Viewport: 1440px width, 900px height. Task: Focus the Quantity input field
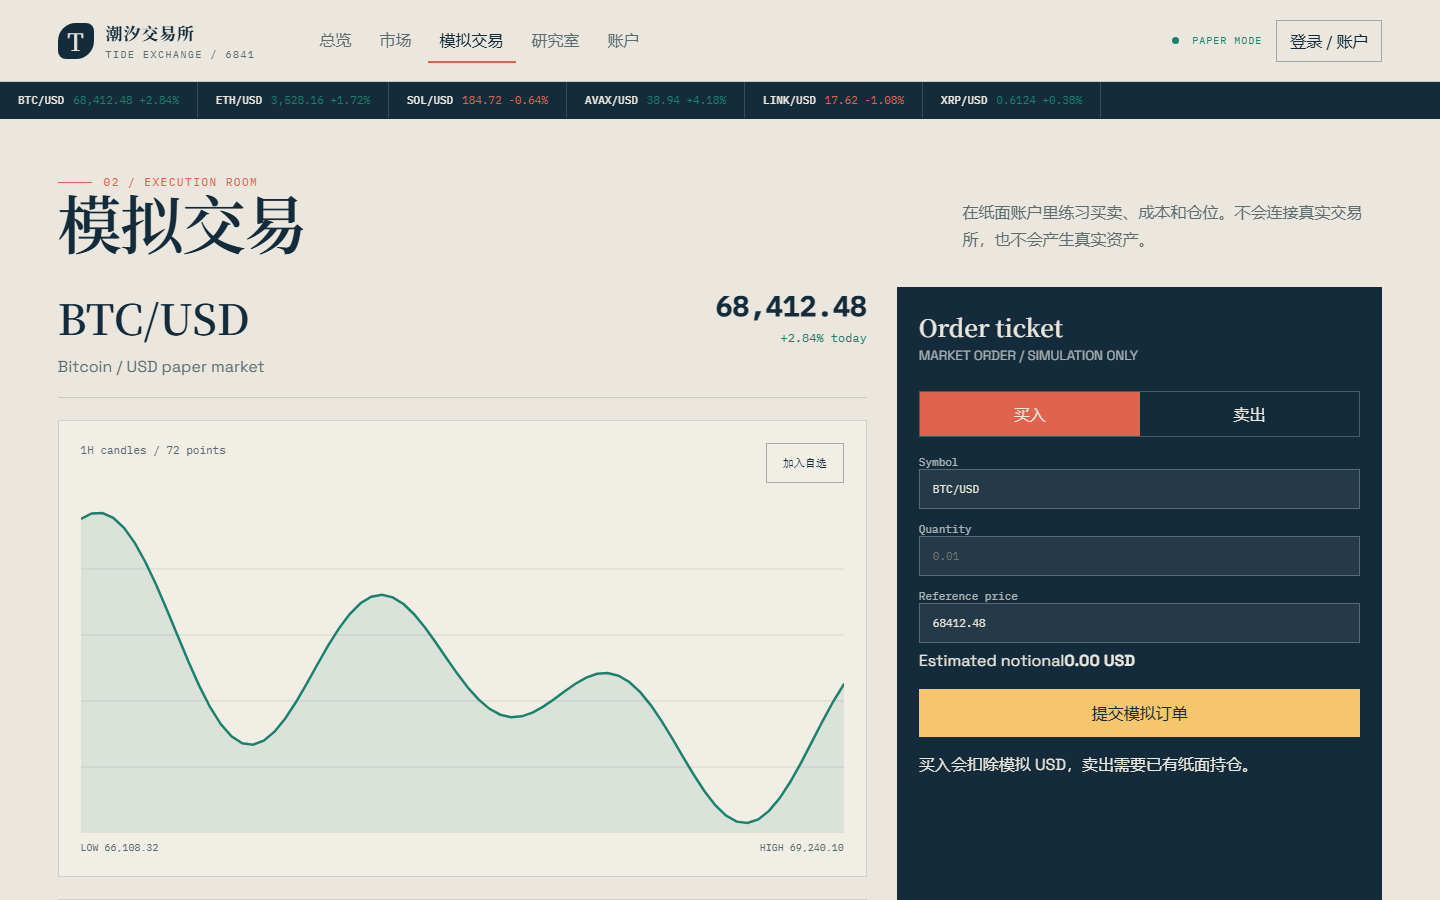point(1139,556)
